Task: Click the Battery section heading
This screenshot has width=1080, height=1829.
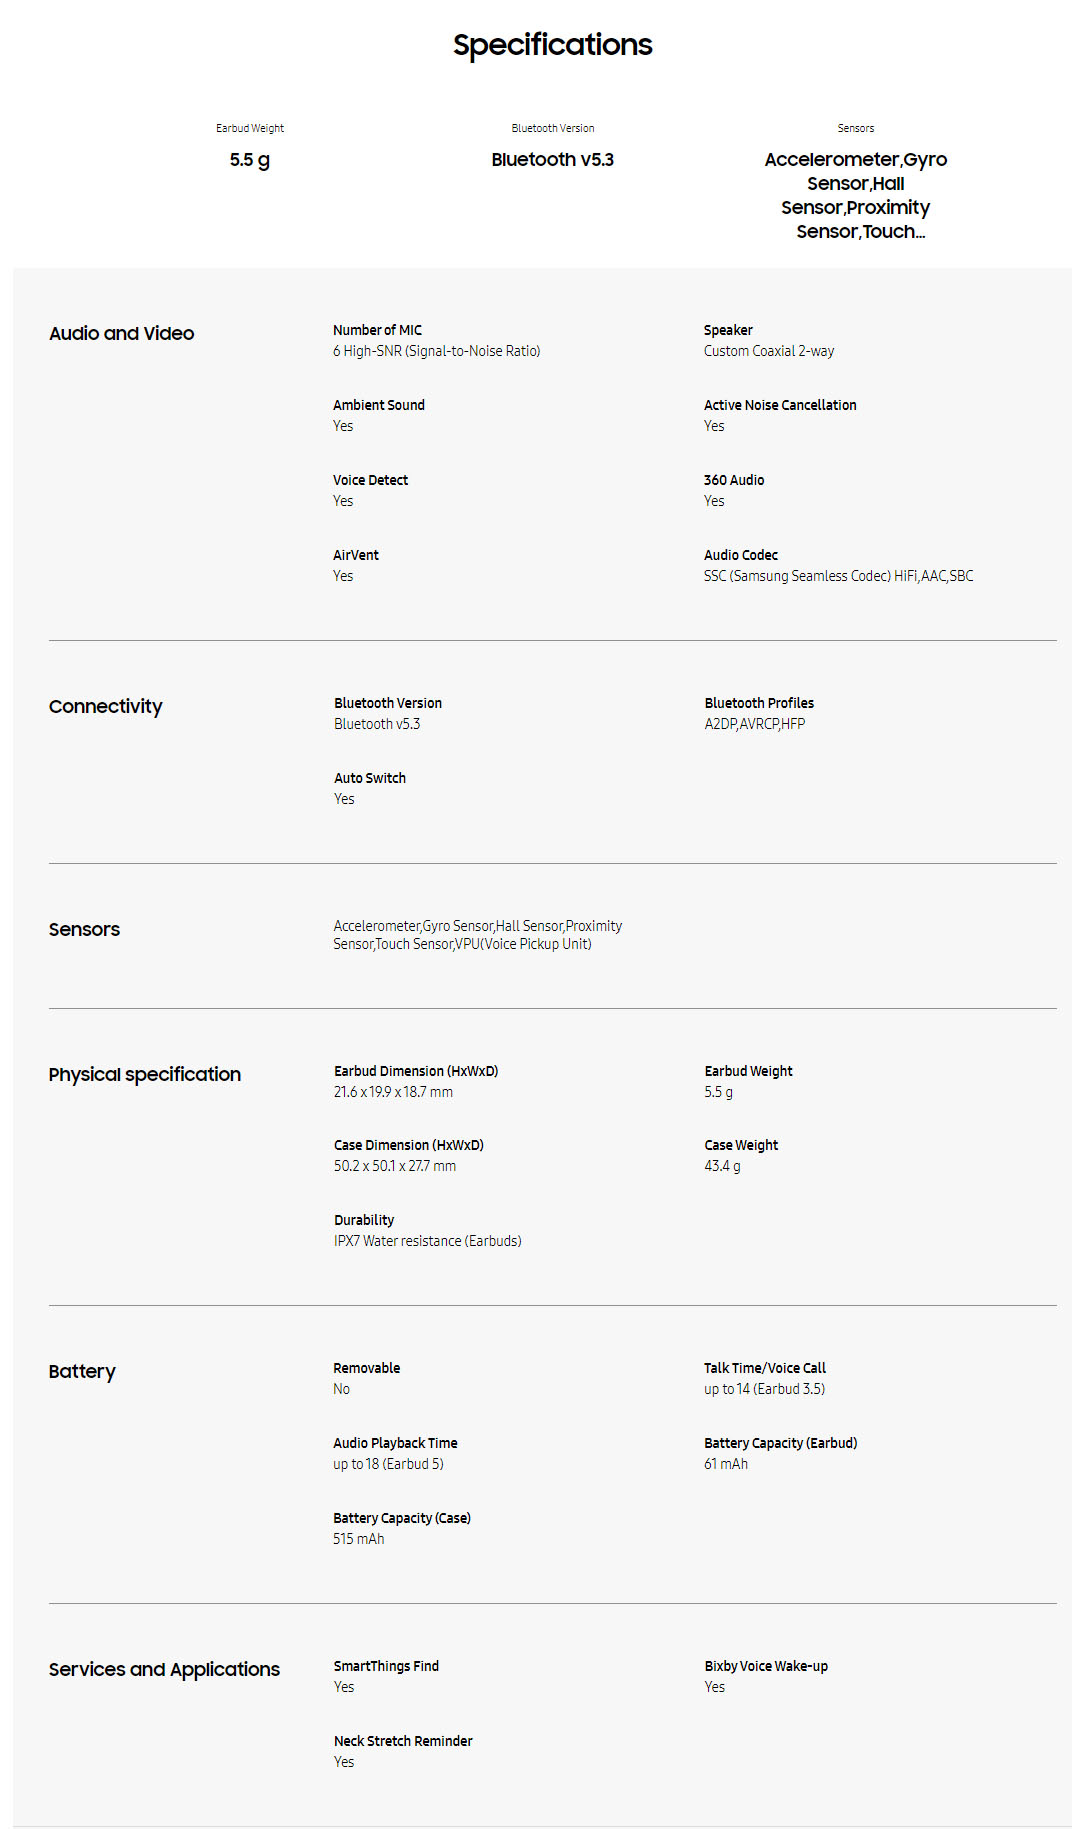Action: pyautogui.click(x=82, y=1371)
